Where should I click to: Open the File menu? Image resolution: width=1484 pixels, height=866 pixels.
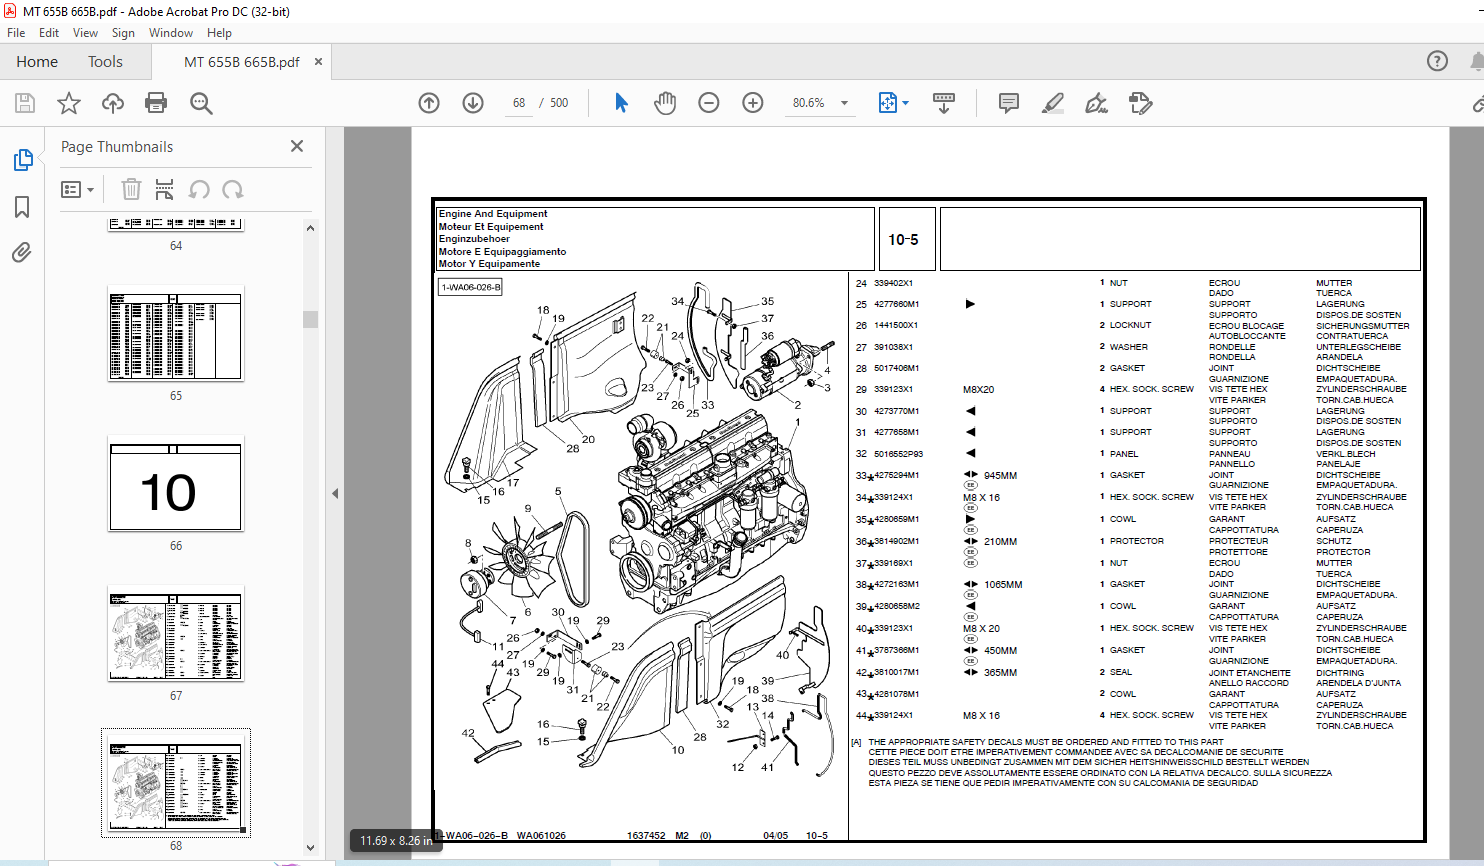click(16, 33)
